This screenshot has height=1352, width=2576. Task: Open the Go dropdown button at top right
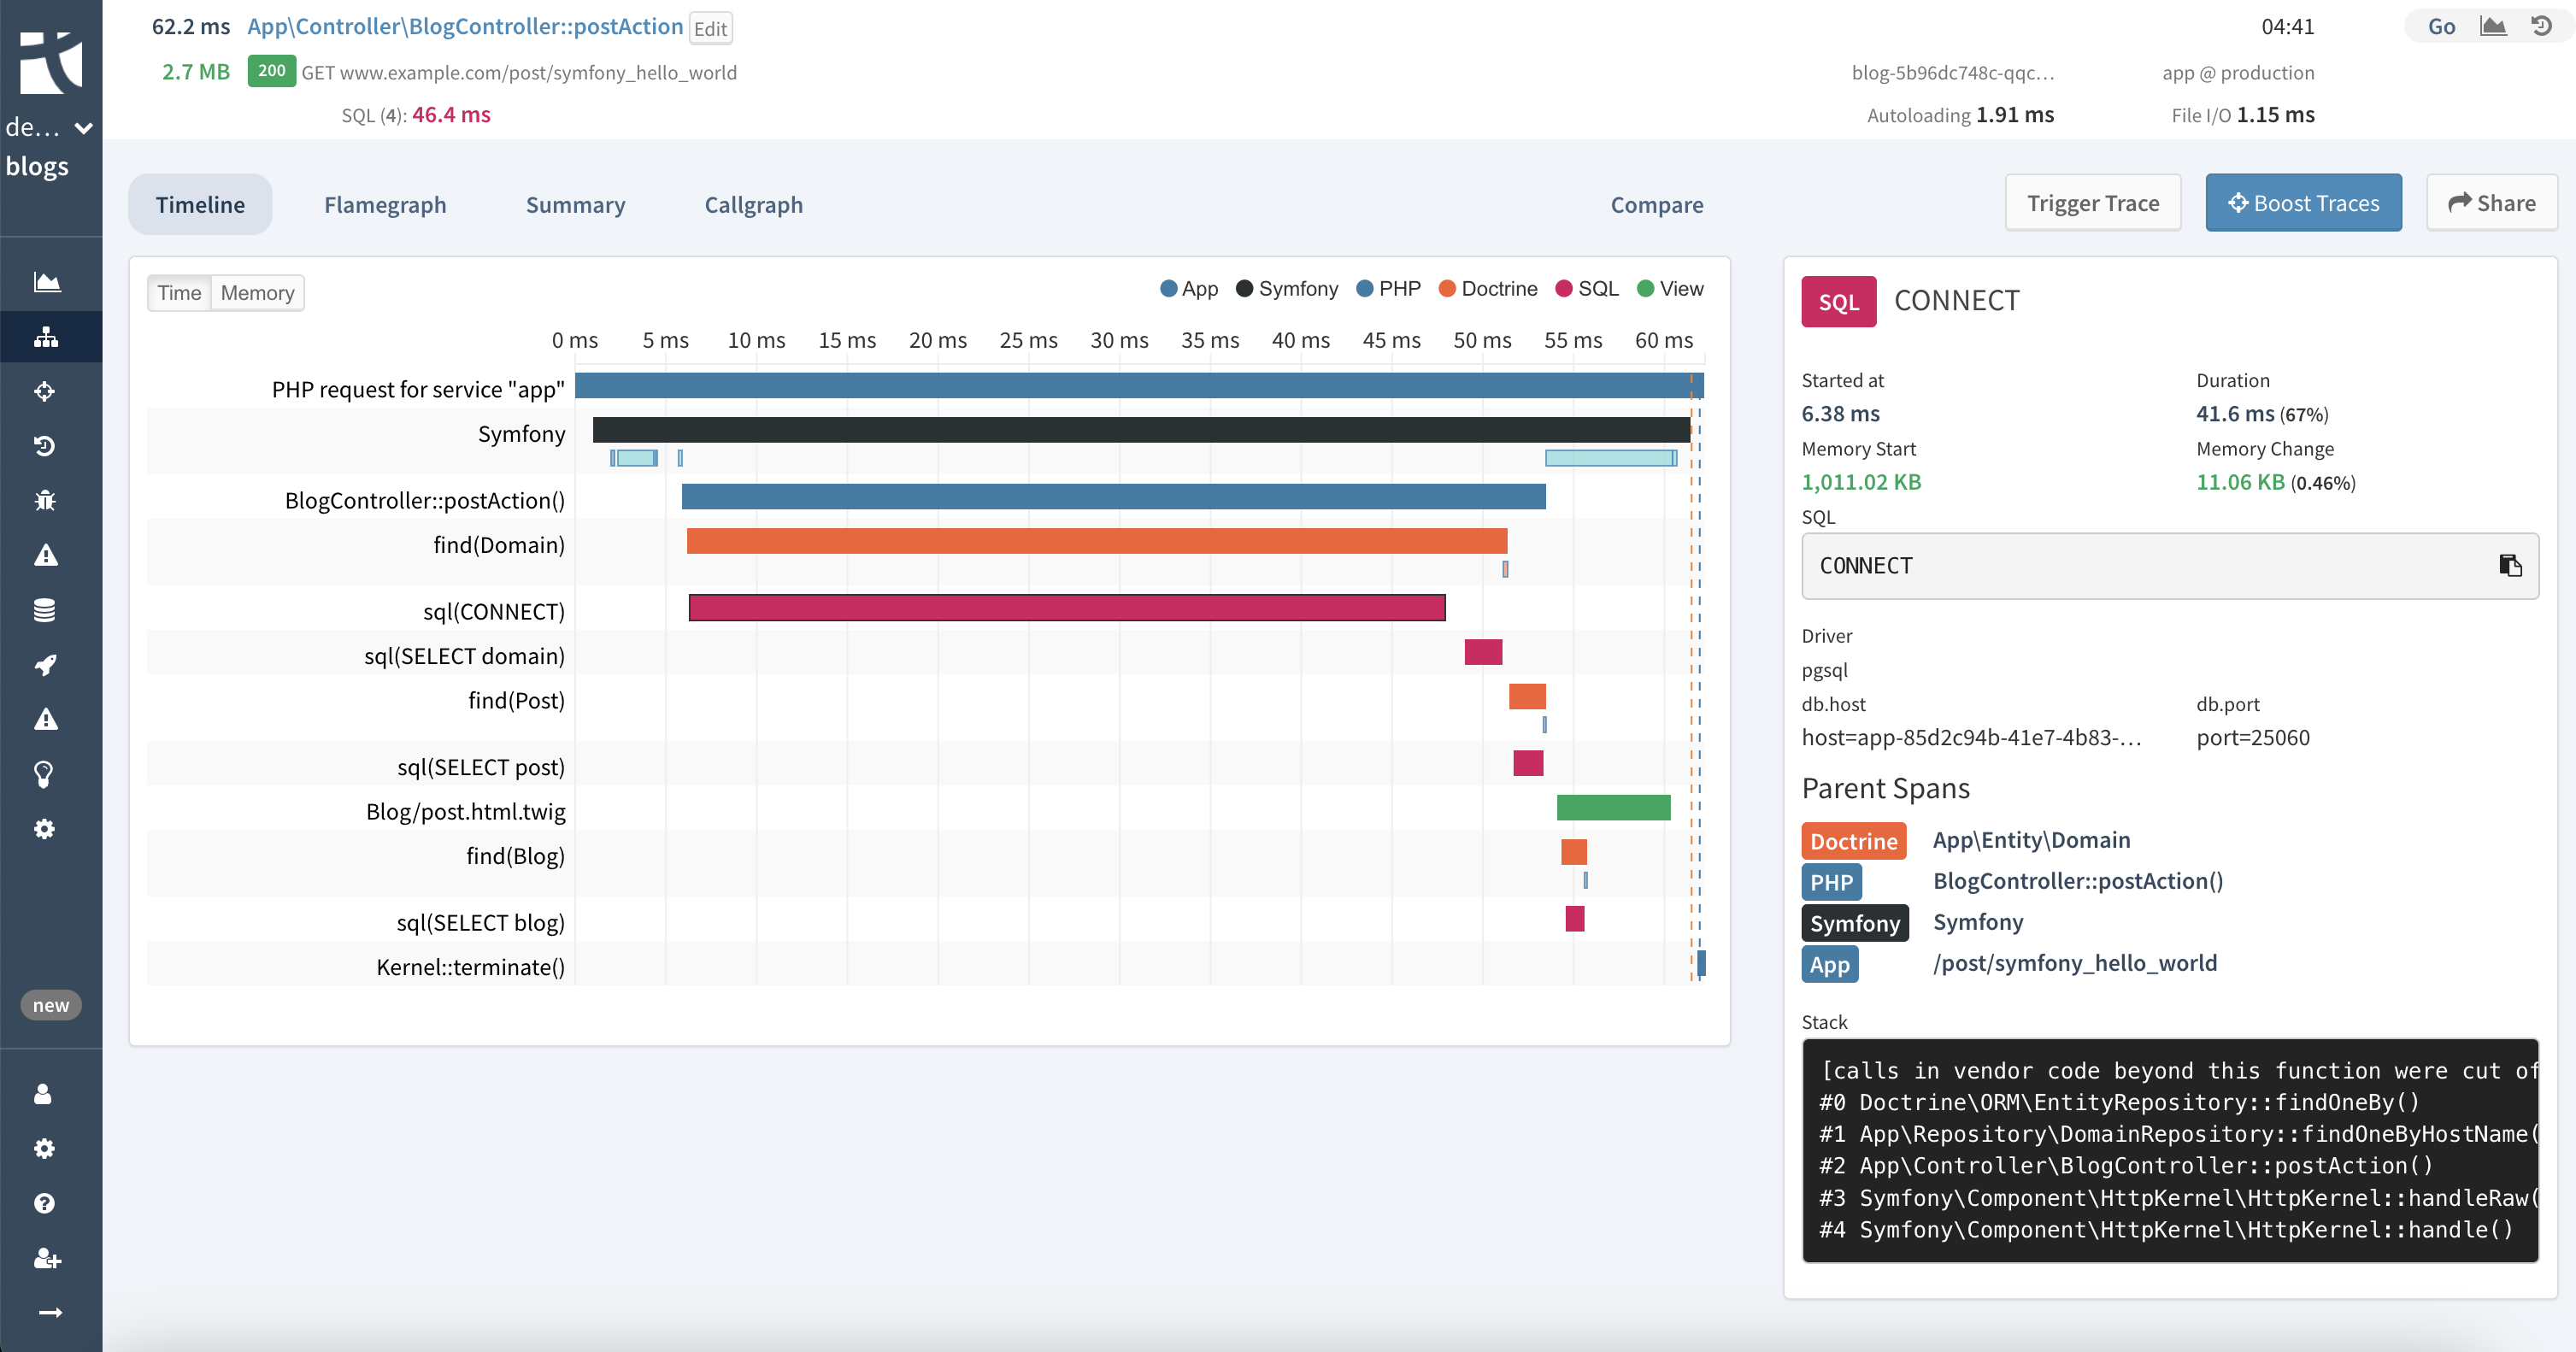(2441, 27)
